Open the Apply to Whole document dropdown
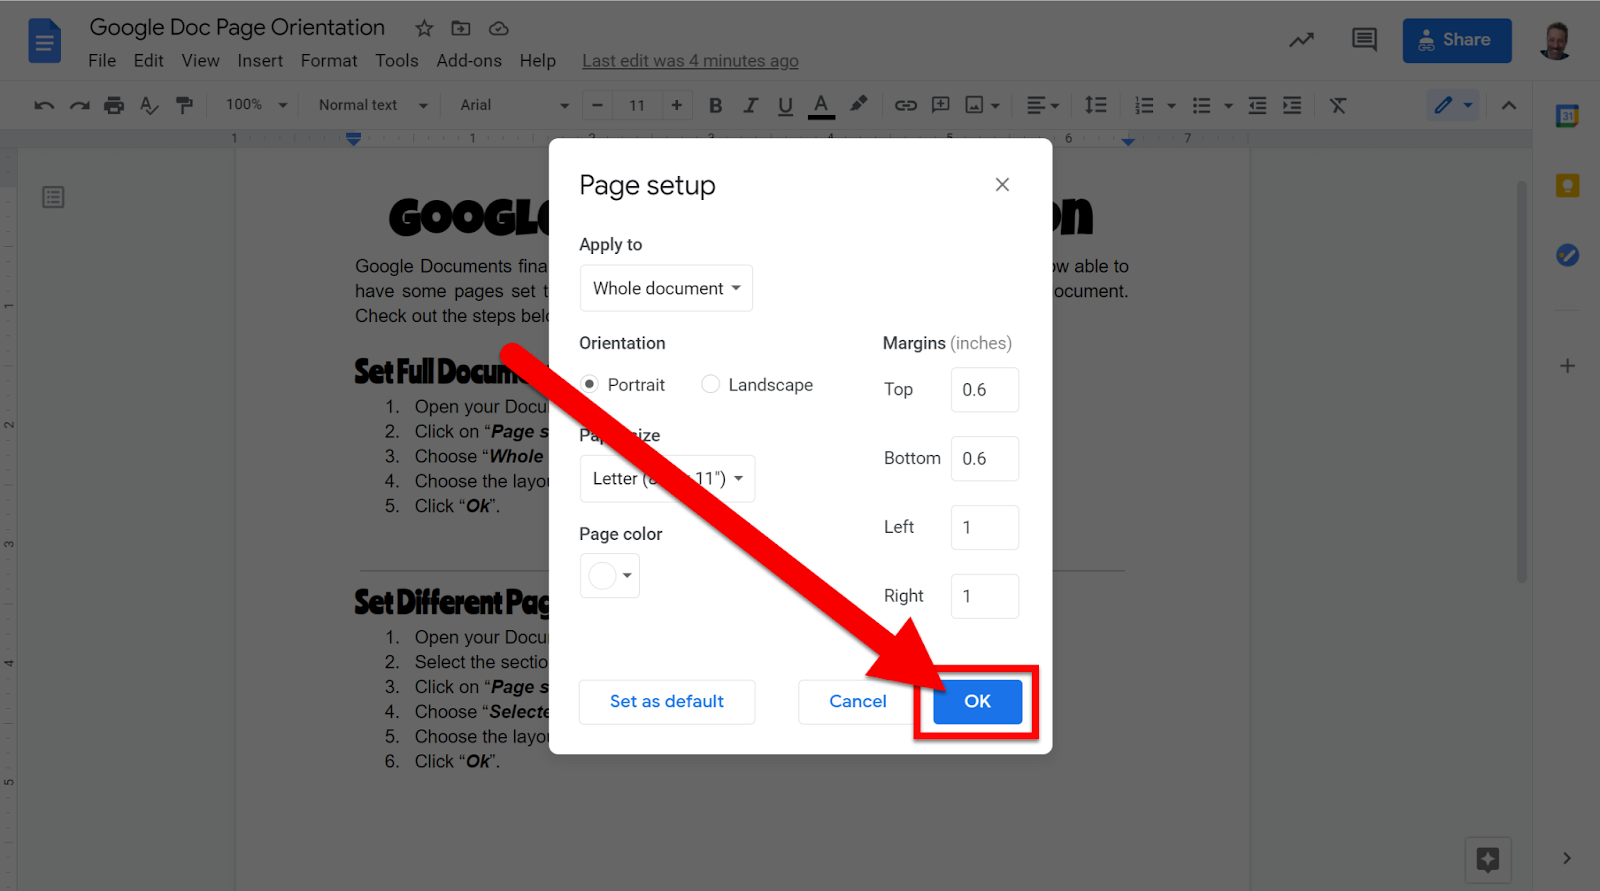The image size is (1600, 891). tap(666, 288)
